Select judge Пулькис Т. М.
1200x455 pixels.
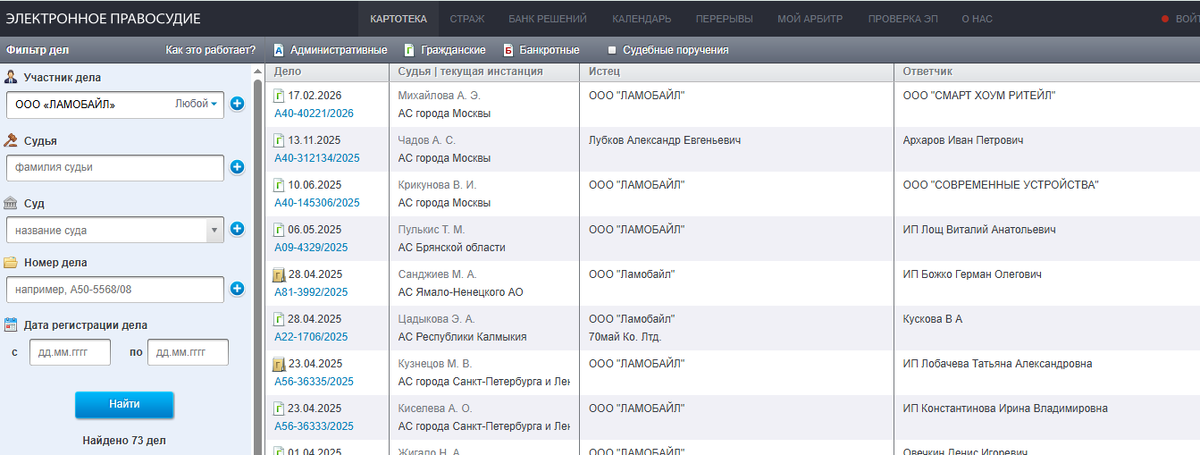(x=431, y=229)
